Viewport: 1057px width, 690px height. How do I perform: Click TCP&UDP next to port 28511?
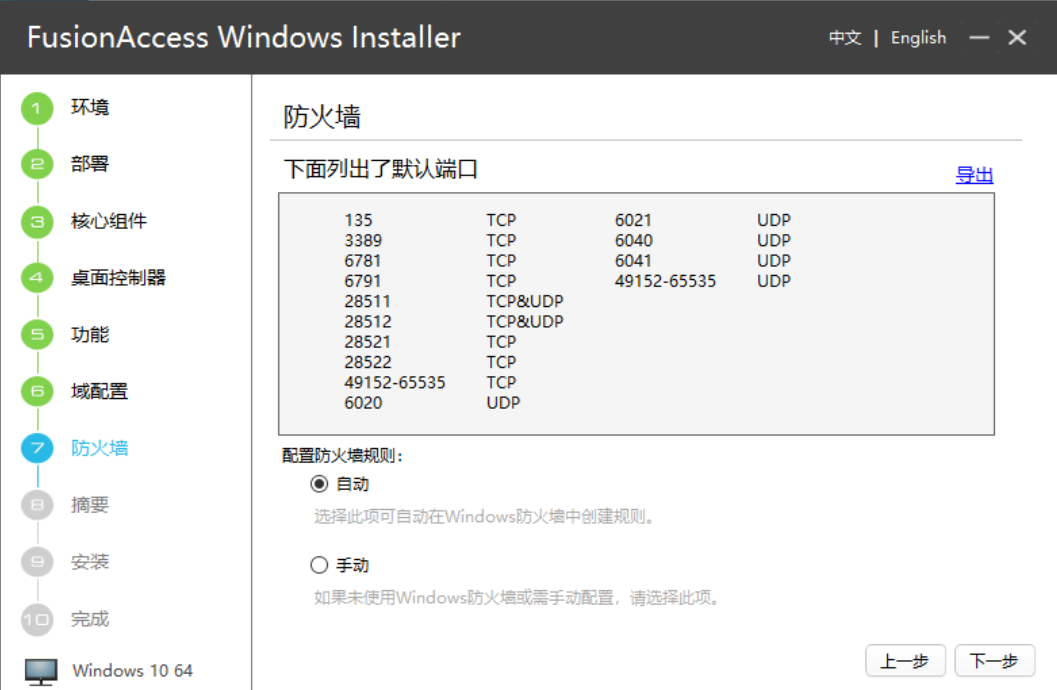(x=524, y=301)
